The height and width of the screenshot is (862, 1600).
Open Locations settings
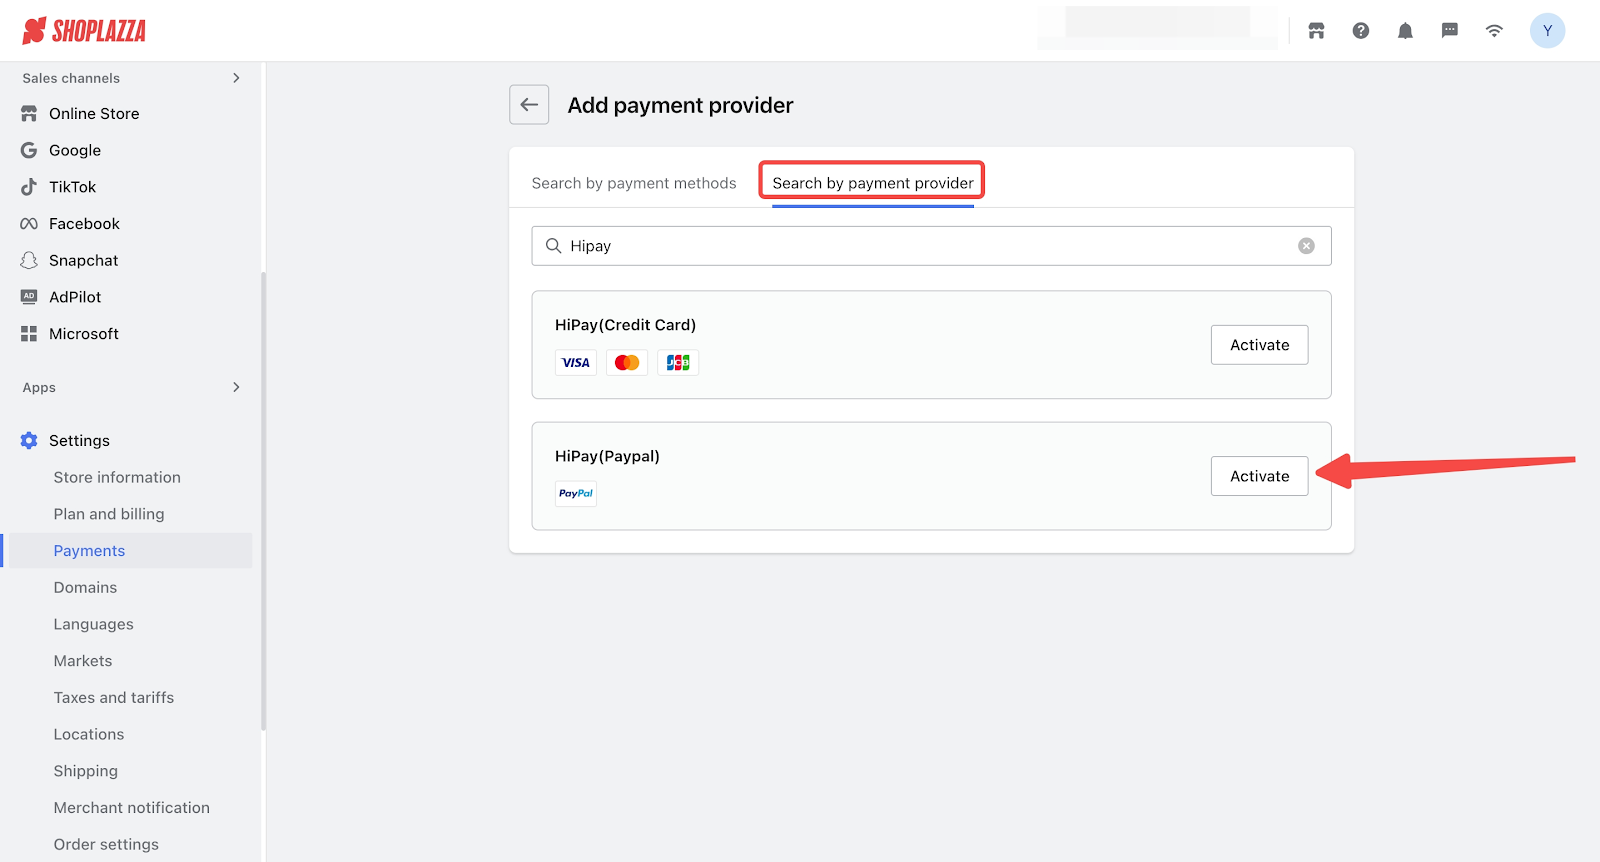coord(89,734)
